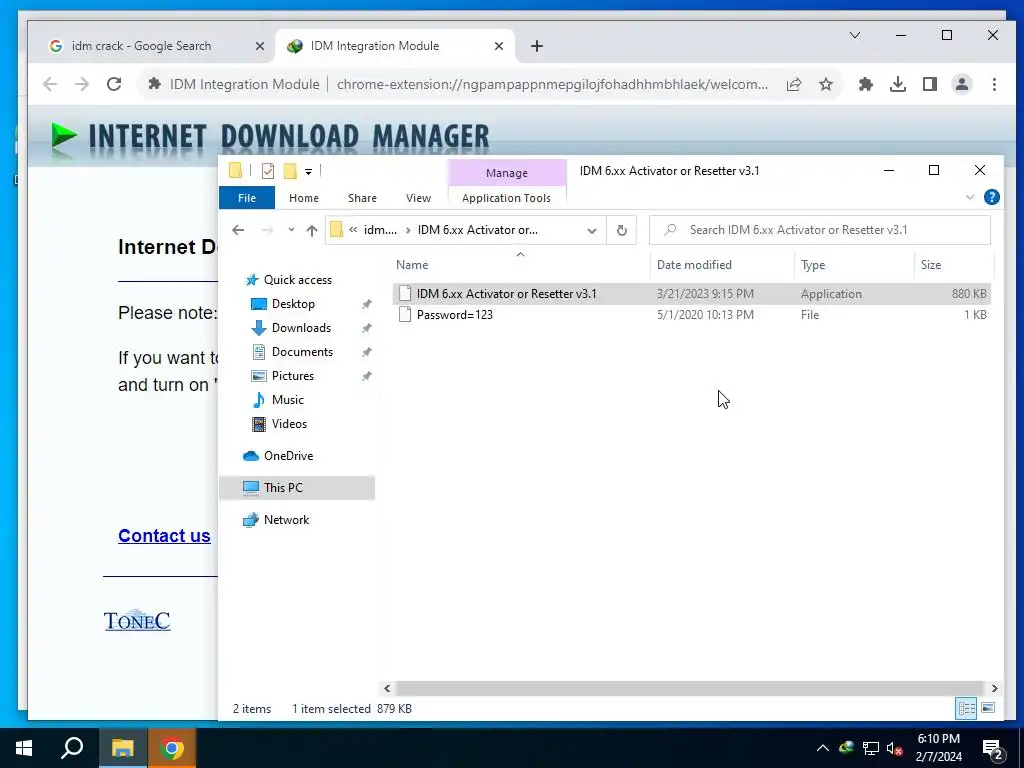Viewport: 1024px width, 768px height.
Task: Close the IDM Integration Module tab
Action: [x=499, y=46]
